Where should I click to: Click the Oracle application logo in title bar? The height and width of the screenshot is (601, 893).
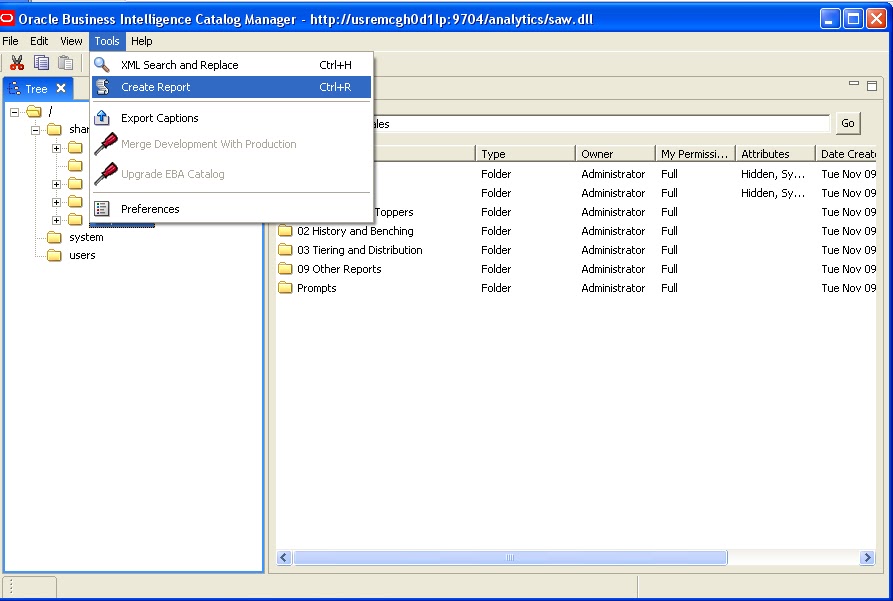coord(7,19)
